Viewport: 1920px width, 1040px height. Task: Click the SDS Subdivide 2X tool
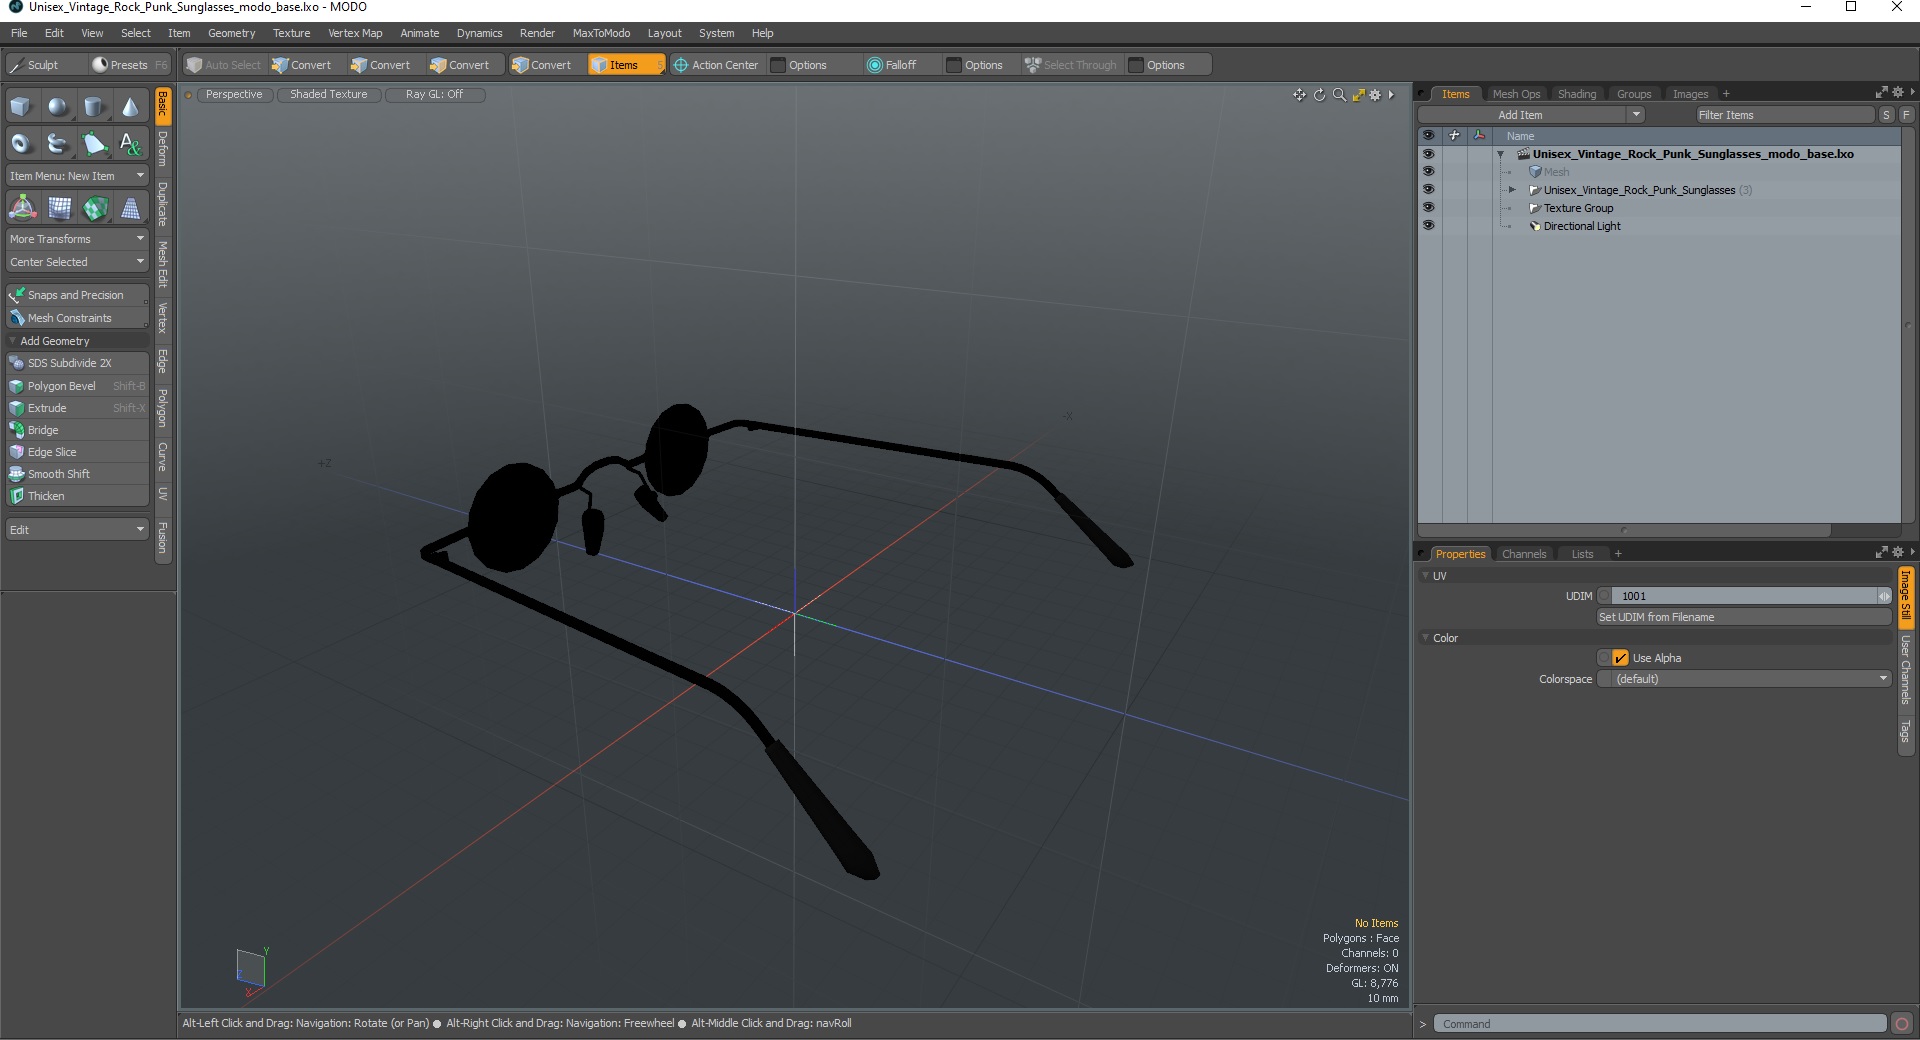pos(77,363)
